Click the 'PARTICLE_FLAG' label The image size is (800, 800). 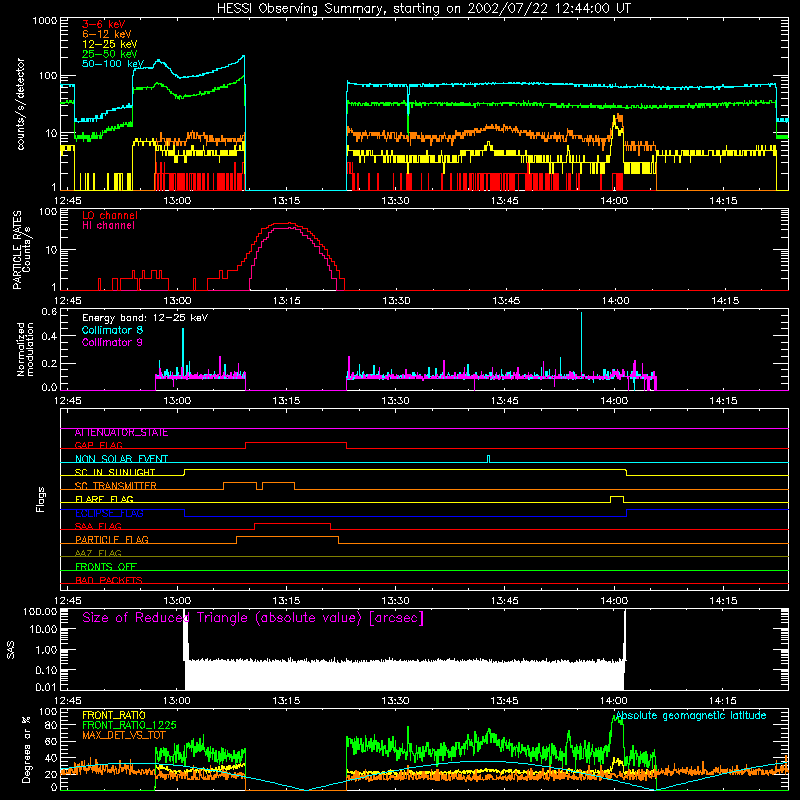(x=112, y=540)
